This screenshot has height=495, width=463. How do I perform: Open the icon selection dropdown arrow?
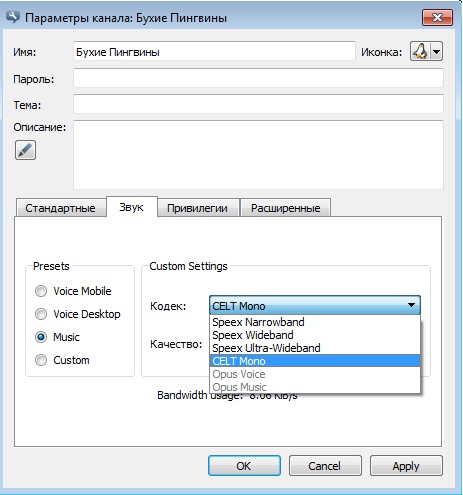pyautogui.click(x=436, y=52)
